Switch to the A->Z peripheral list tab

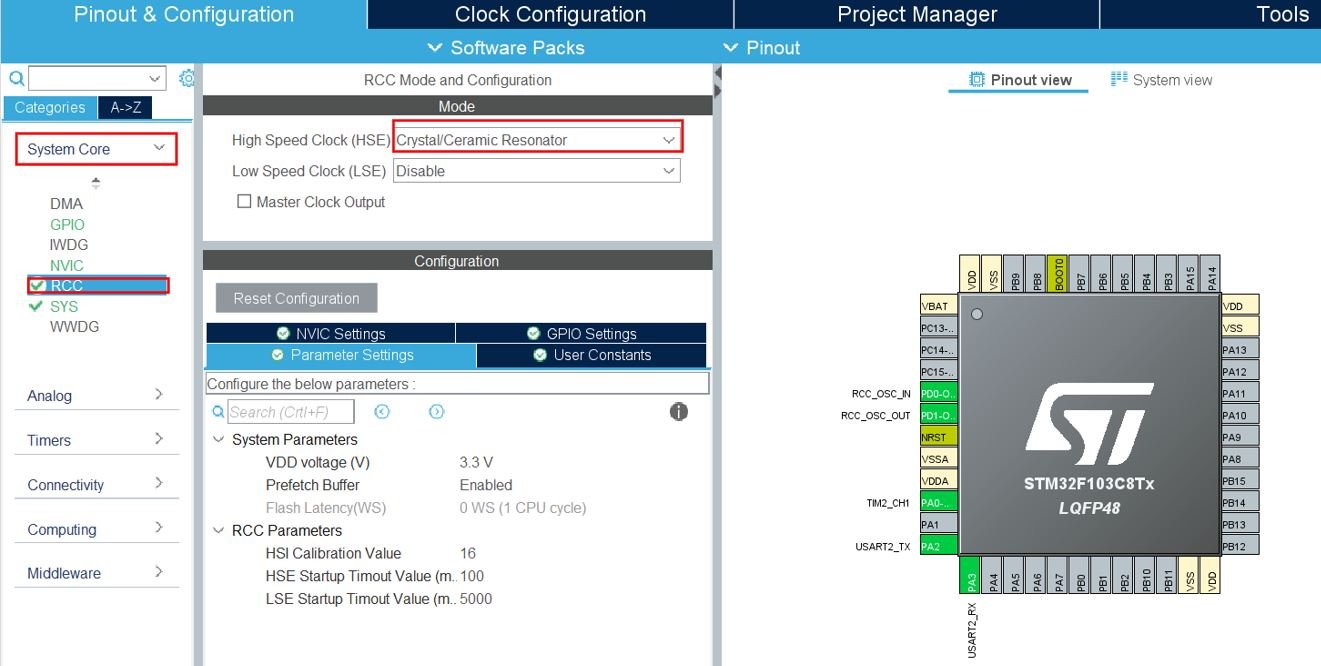(x=125, y=107)
